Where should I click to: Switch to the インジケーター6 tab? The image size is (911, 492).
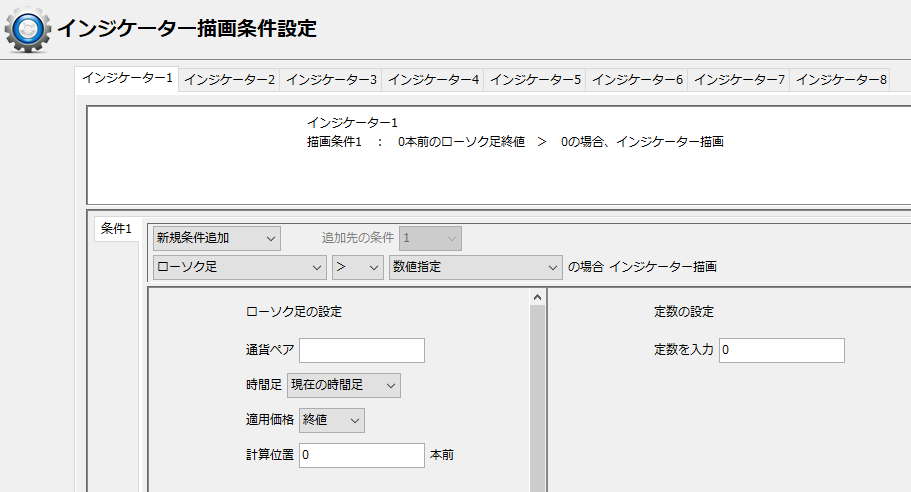637,79
